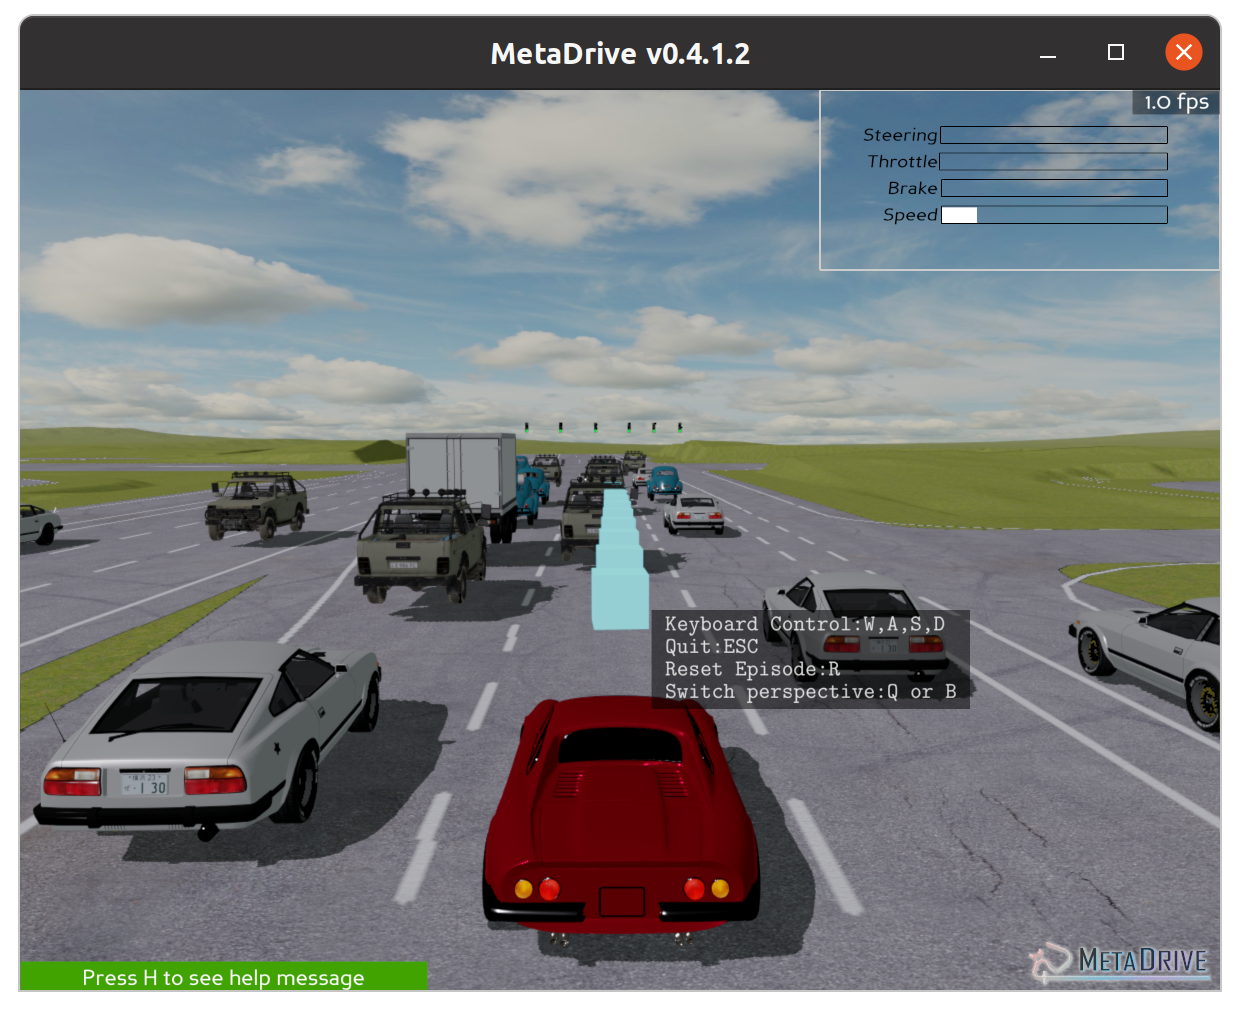
Task: Click the 'Steering' label
Action: click(x=900, y=135)
